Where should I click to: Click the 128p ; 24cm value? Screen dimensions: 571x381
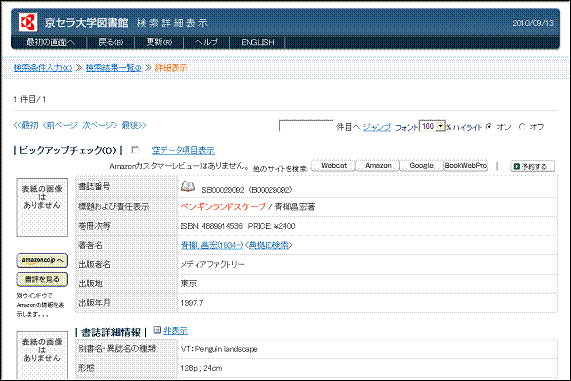(x=201, y=368)
